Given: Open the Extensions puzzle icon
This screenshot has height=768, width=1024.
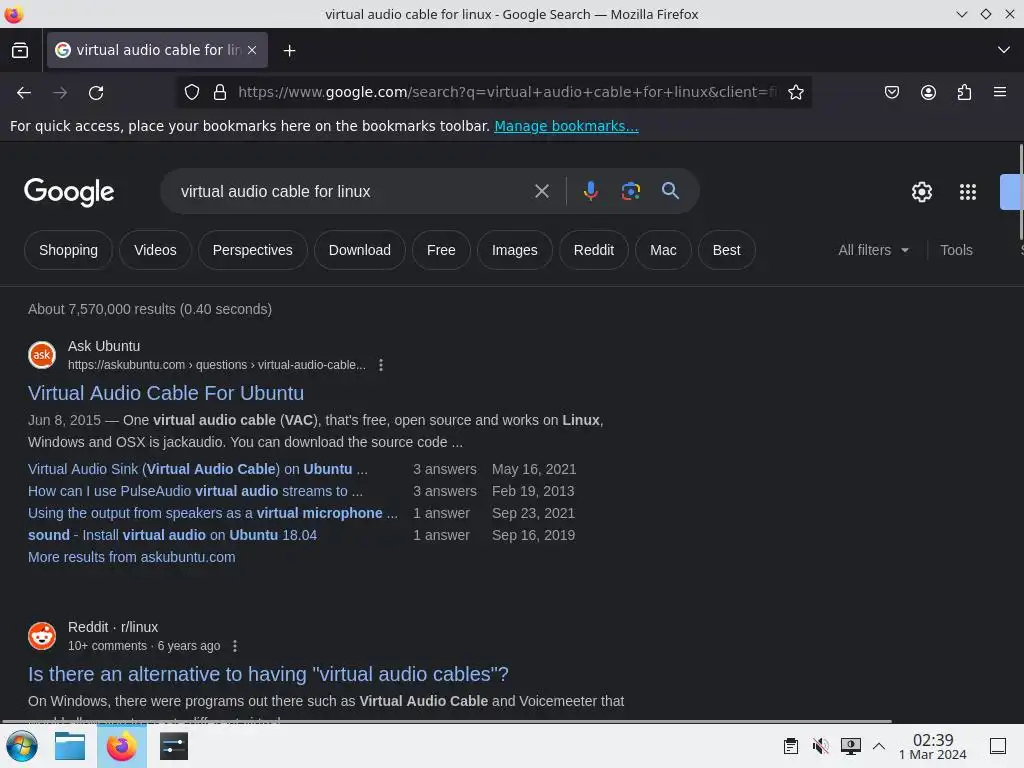Looking at the screenshot, I should 964,93.
